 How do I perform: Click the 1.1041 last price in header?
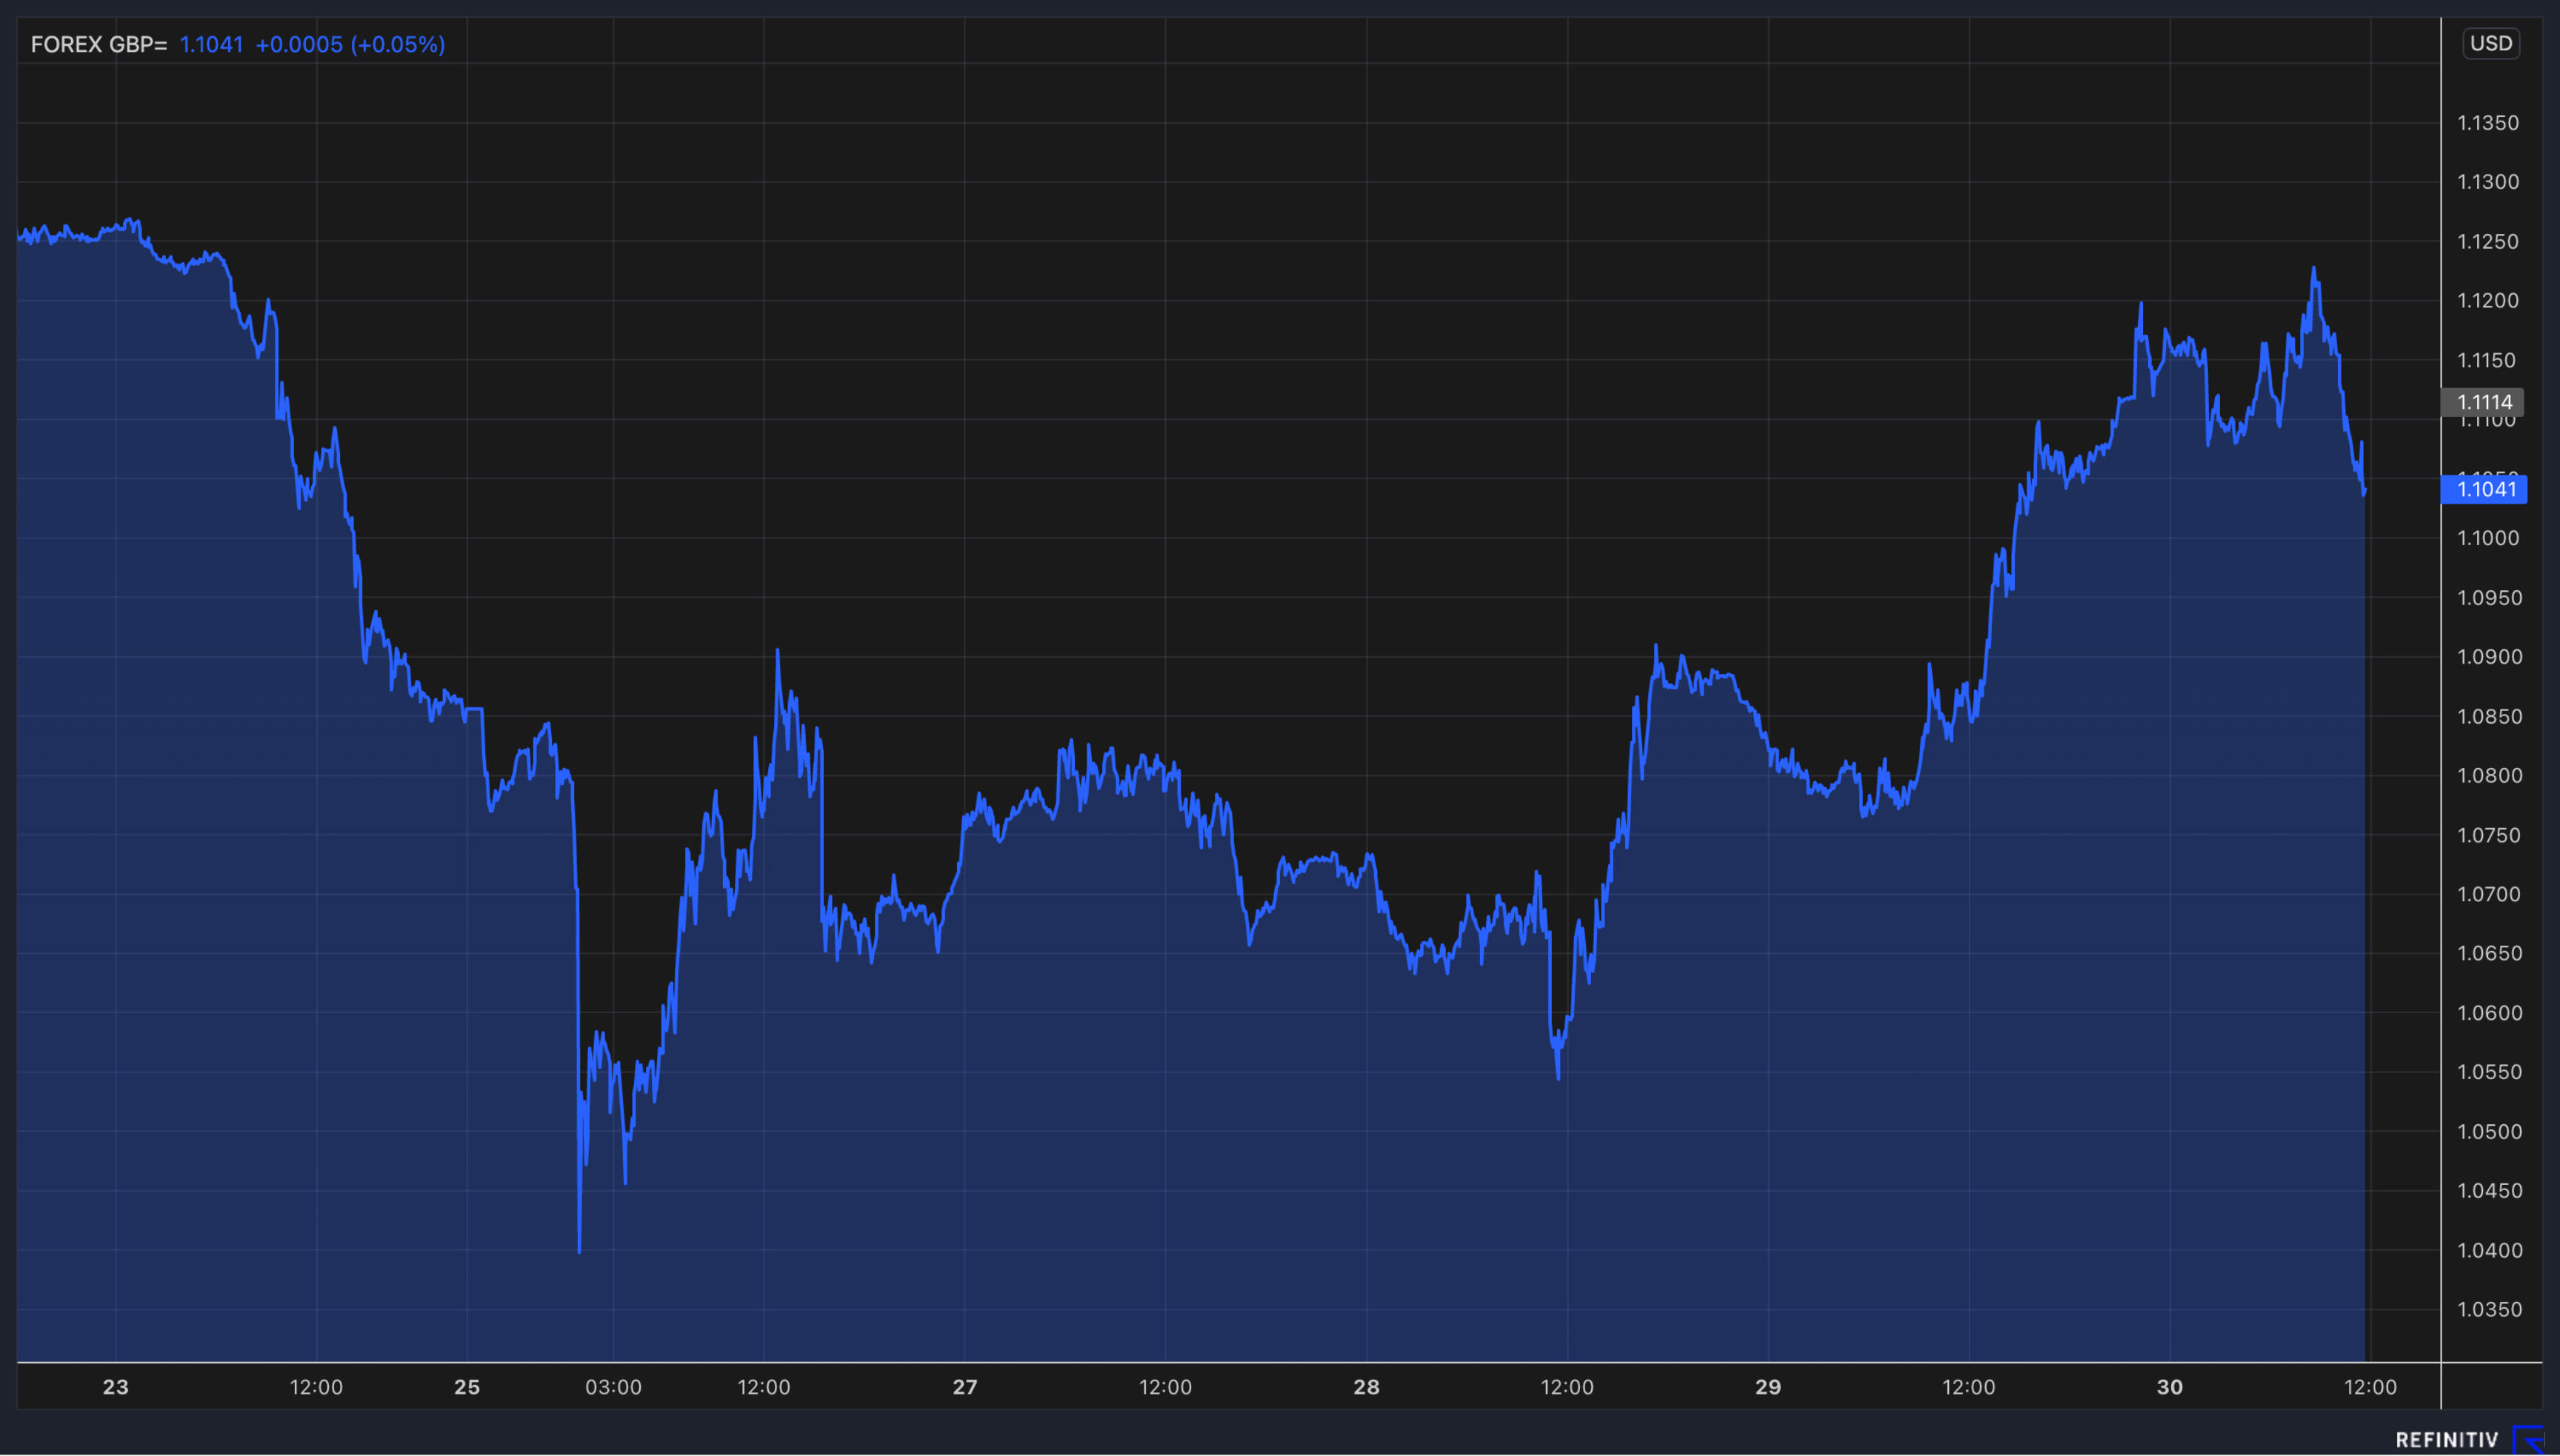coord(211,45)
